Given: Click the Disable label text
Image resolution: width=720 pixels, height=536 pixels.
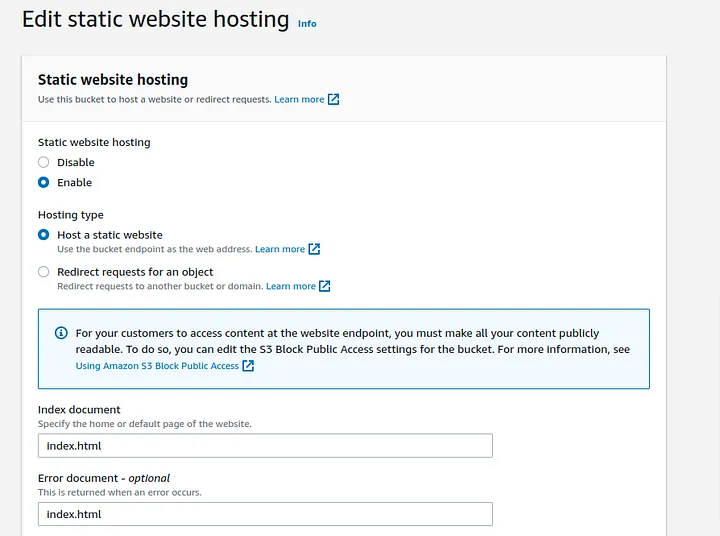Looking at the screenshot, I should (x=76, y=162).
